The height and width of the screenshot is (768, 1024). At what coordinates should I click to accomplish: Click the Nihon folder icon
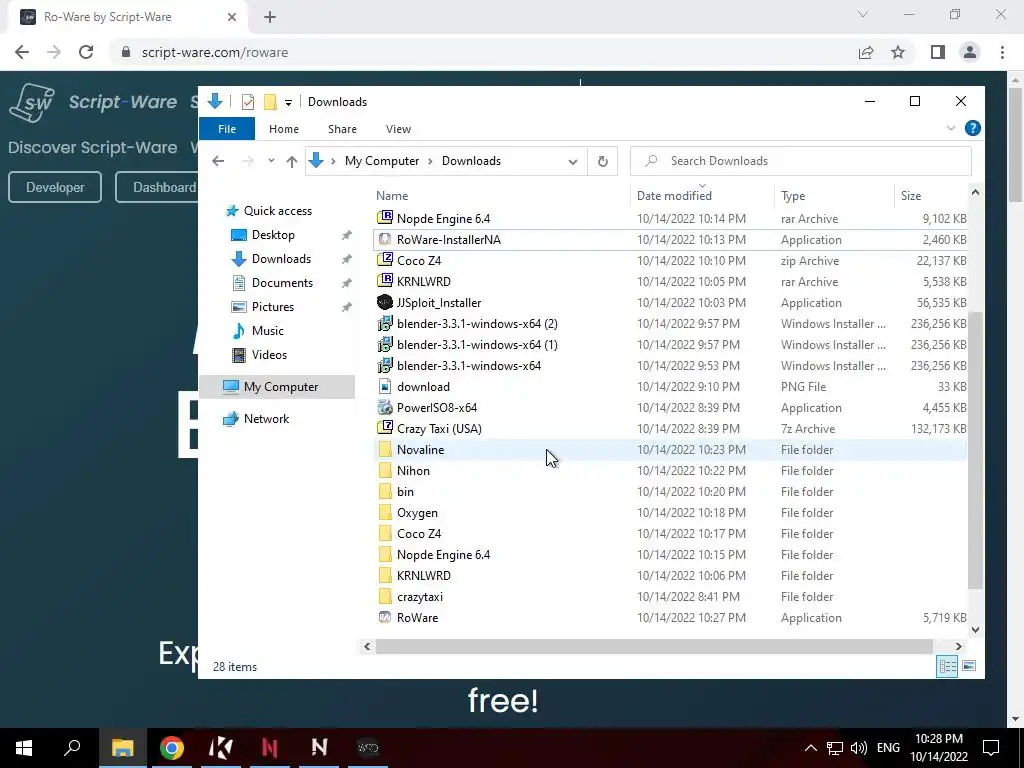coord(385,470)
